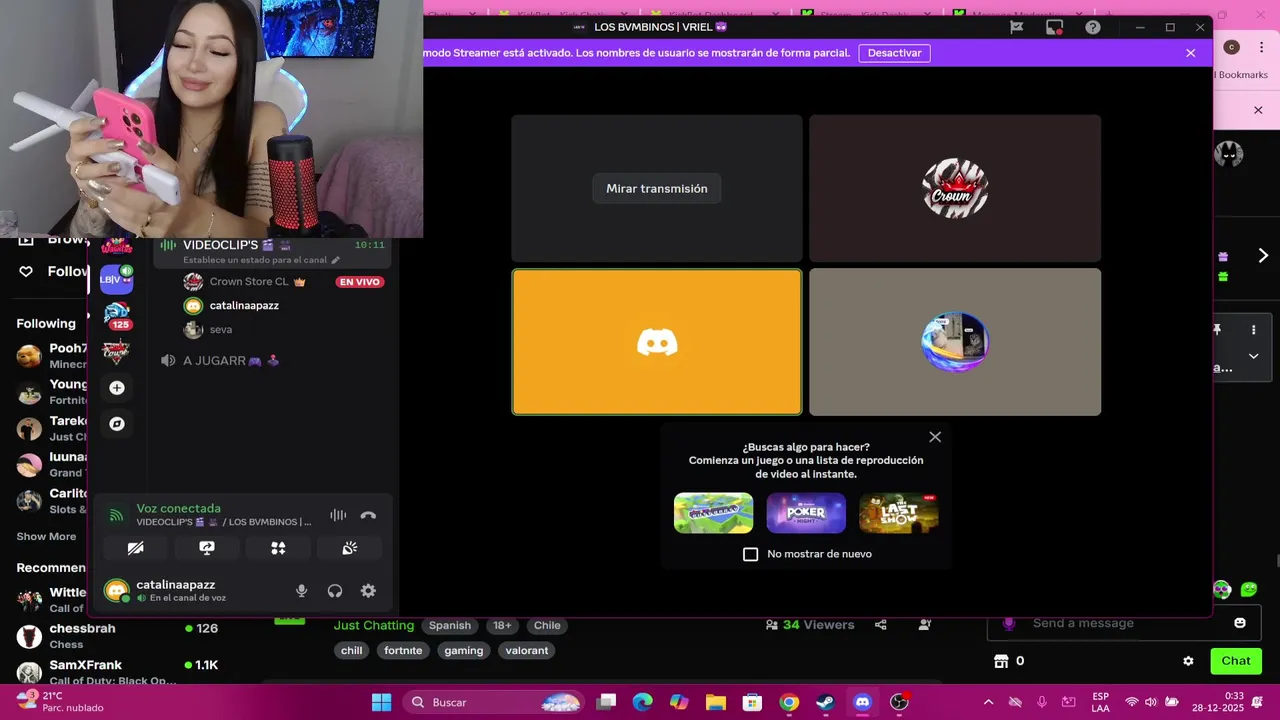Viewport: 1280px width, 720px height.
Task: Click the gaming stream tag
Action: 464,650
